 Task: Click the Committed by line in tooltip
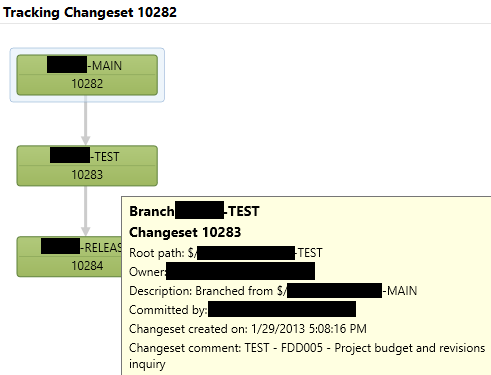click(242, 310)
